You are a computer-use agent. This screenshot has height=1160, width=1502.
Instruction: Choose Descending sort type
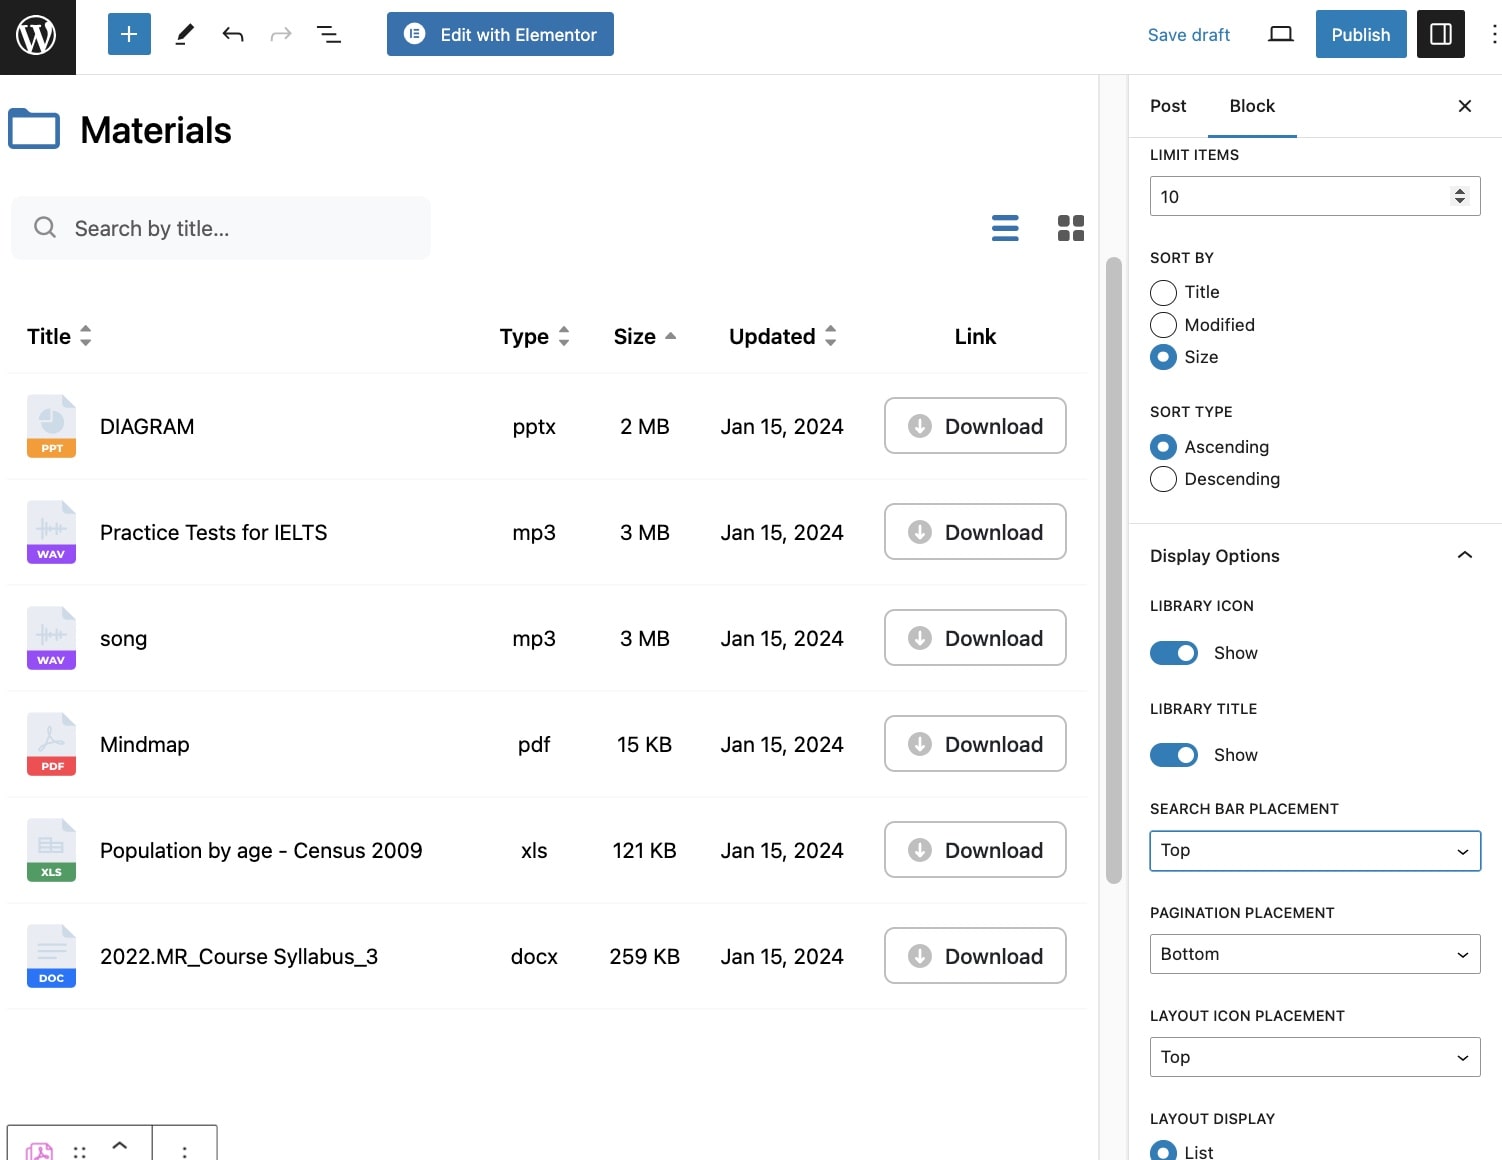[x=1163, y=479]
